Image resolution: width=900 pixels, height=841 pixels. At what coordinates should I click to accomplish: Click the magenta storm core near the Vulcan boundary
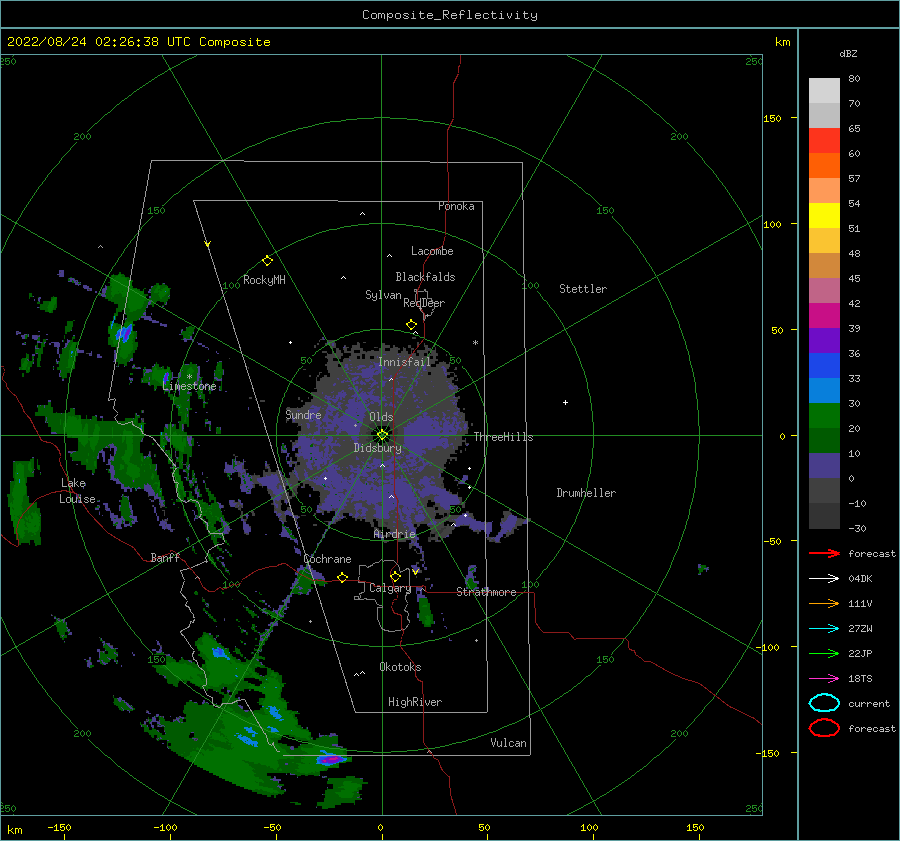(x=331, y=760)
